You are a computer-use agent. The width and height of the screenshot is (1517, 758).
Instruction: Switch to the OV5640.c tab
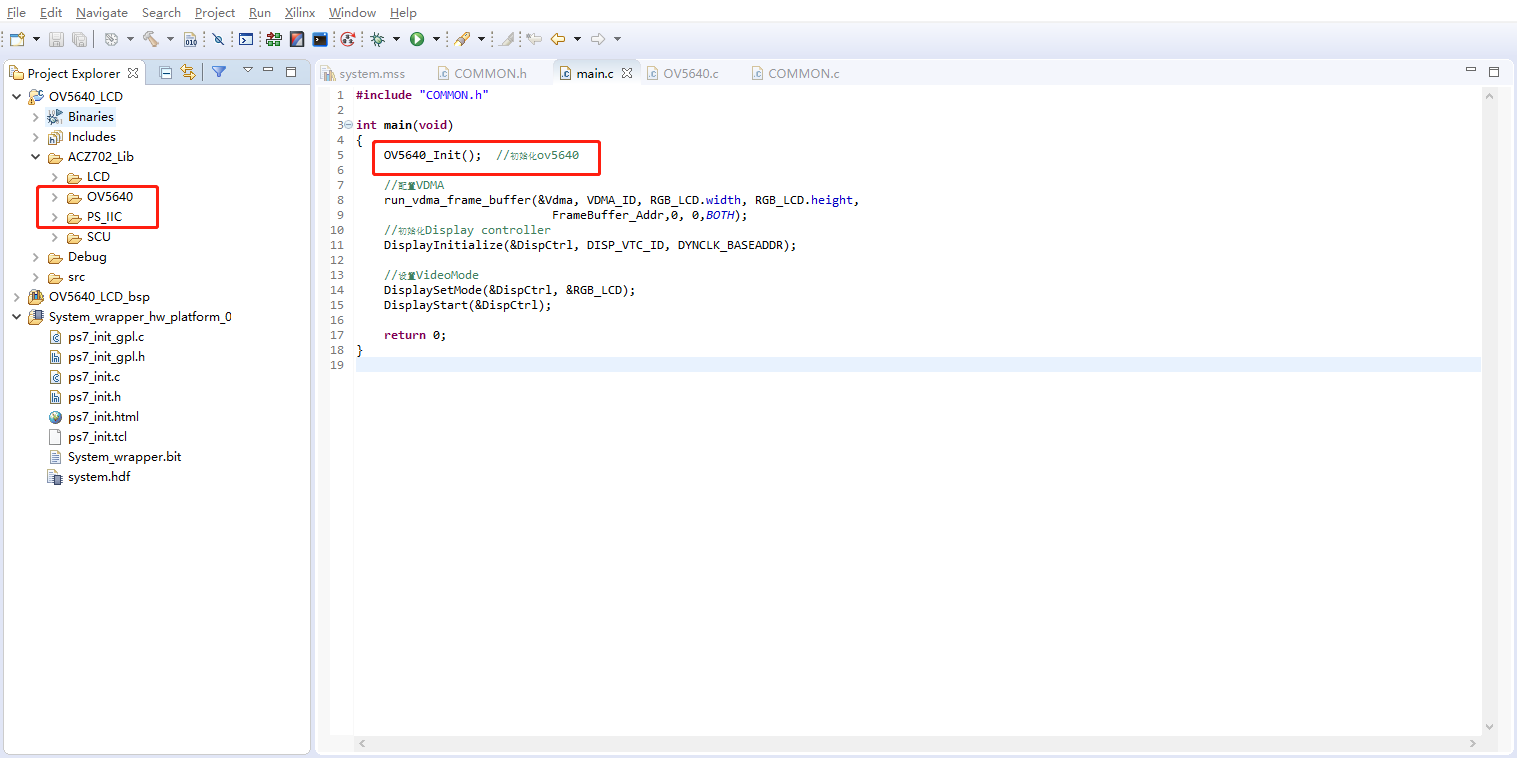click(682, 73)
